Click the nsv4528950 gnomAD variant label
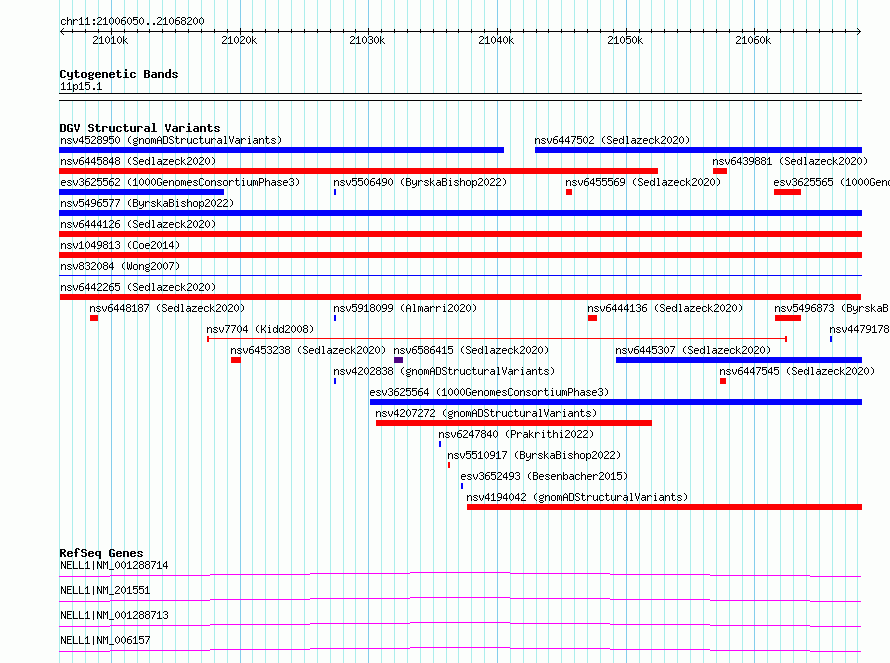This screenshot has height=663, width=890. (171, 140)
